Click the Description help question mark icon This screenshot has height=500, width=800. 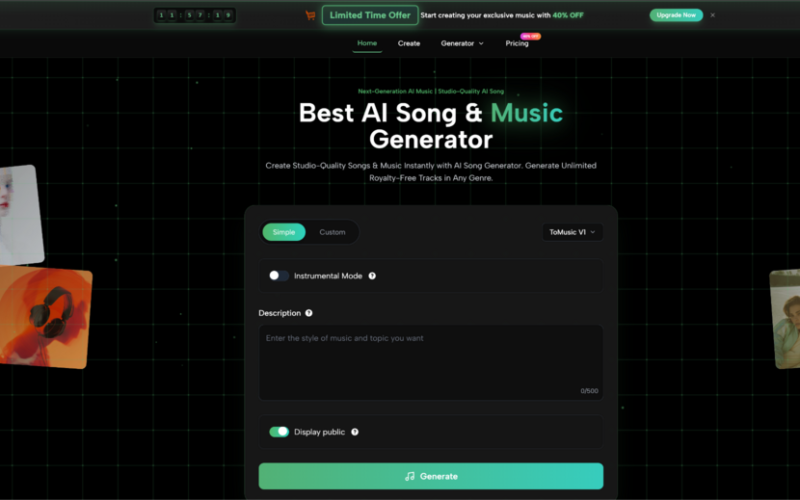coord(309,313)
